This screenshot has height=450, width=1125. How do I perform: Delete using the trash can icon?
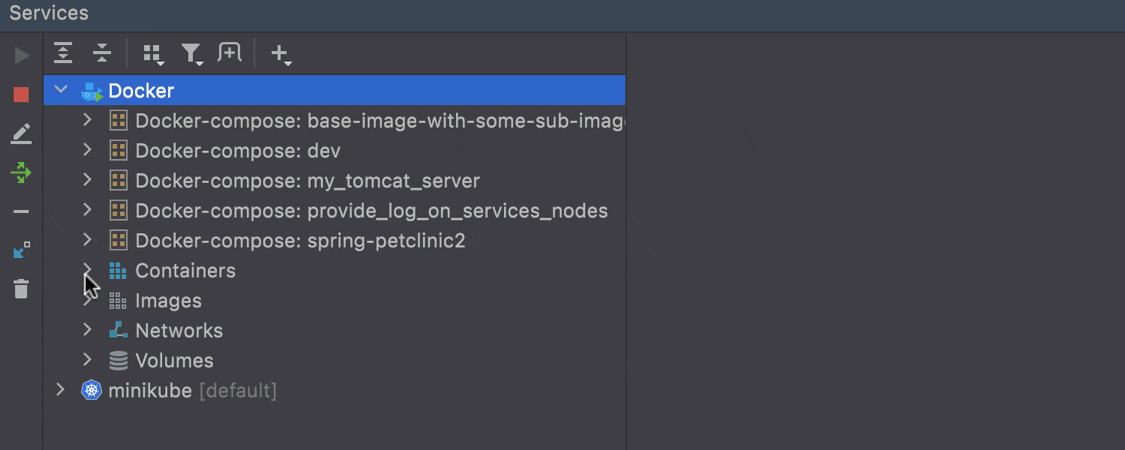click(22, 289)
